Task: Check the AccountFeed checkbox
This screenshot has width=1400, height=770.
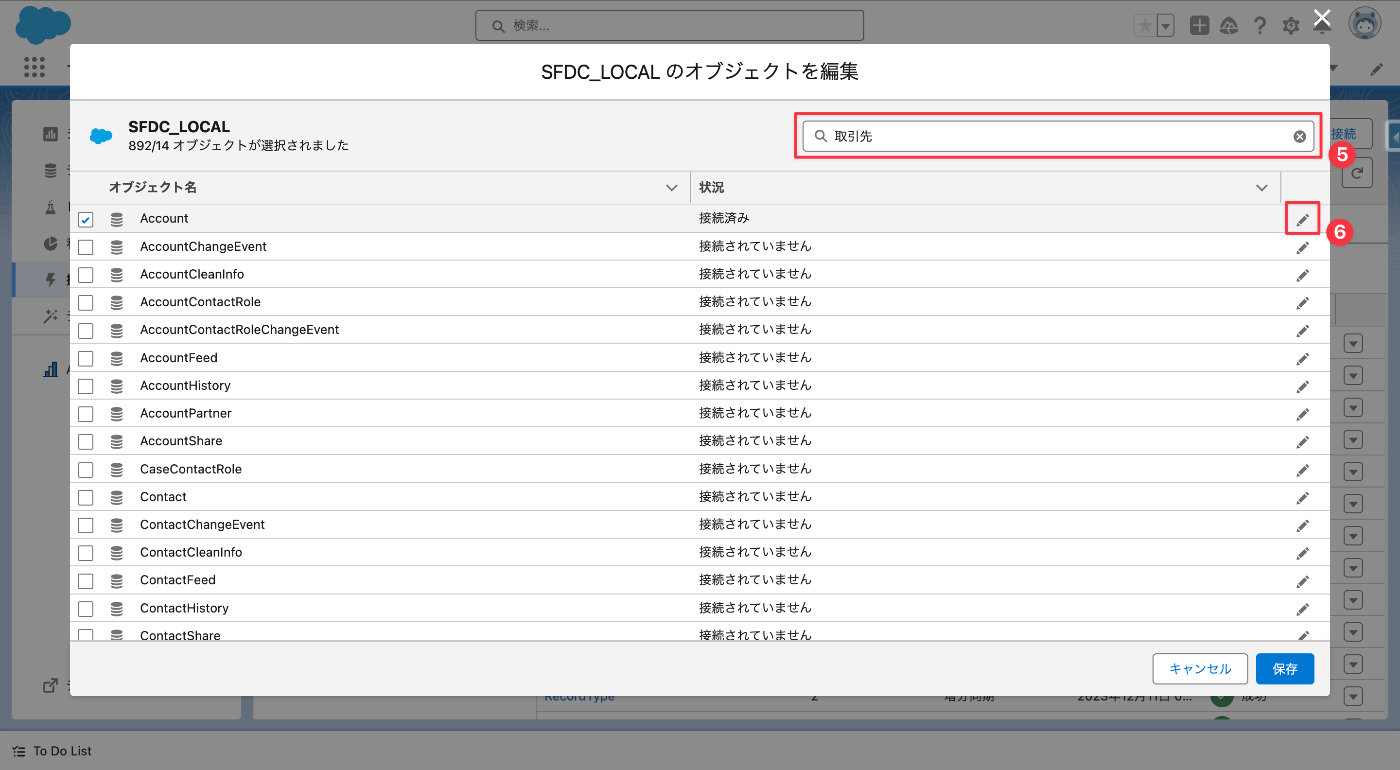Action: pos(86,359)
